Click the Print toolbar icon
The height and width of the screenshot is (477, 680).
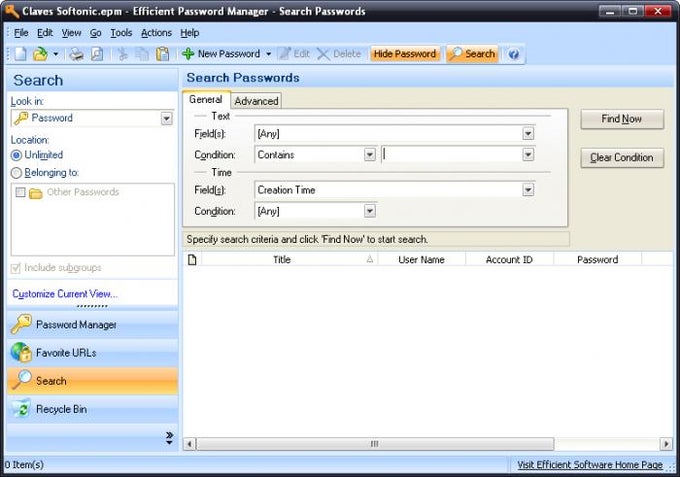pos(76,54)
